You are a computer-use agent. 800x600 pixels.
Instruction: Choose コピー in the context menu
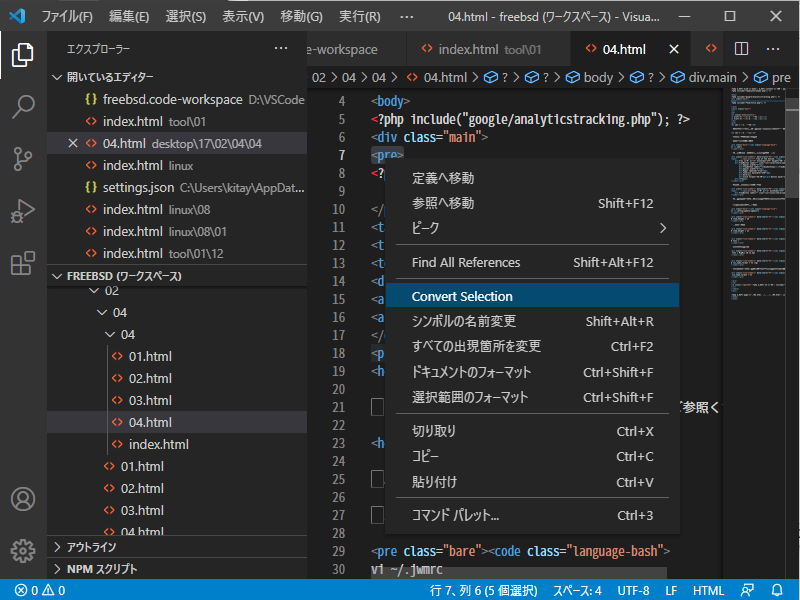coord(532,456)
